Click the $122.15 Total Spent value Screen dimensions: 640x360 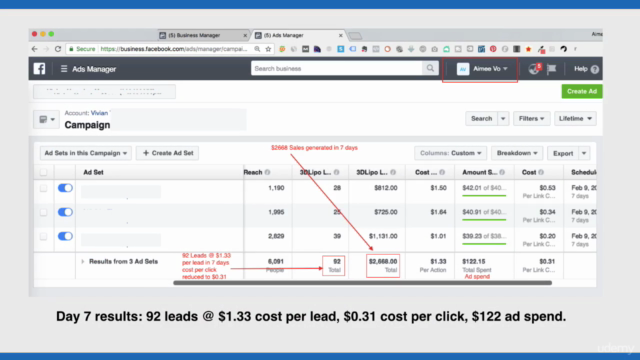click(473, 262)
